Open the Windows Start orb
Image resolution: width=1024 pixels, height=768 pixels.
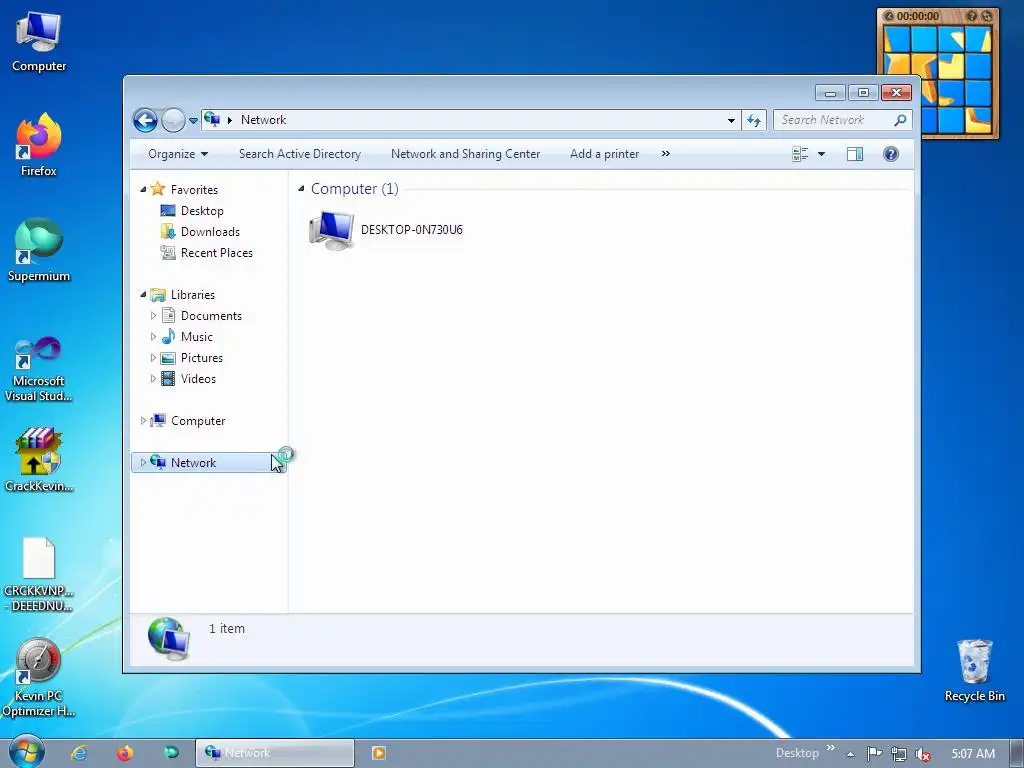tap(26, 752)
